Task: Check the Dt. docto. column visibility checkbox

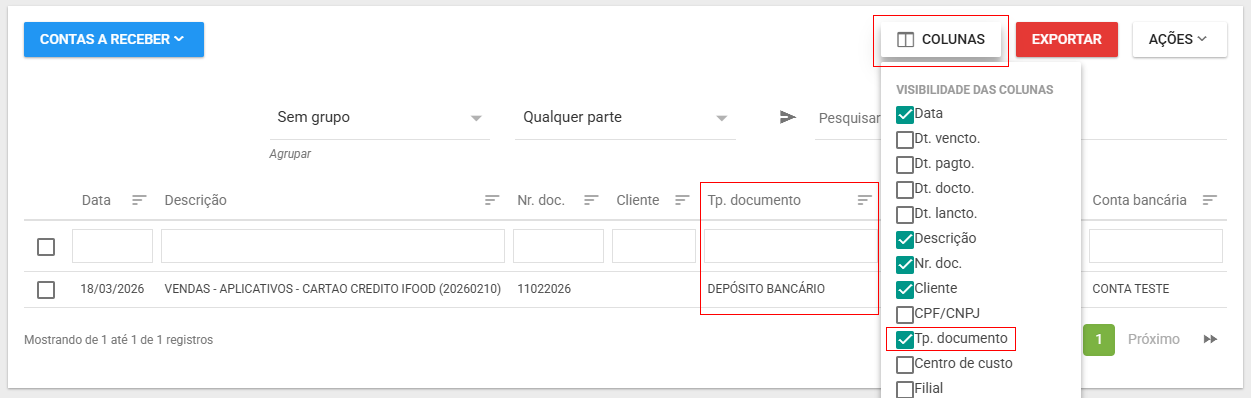Action: 905,189
